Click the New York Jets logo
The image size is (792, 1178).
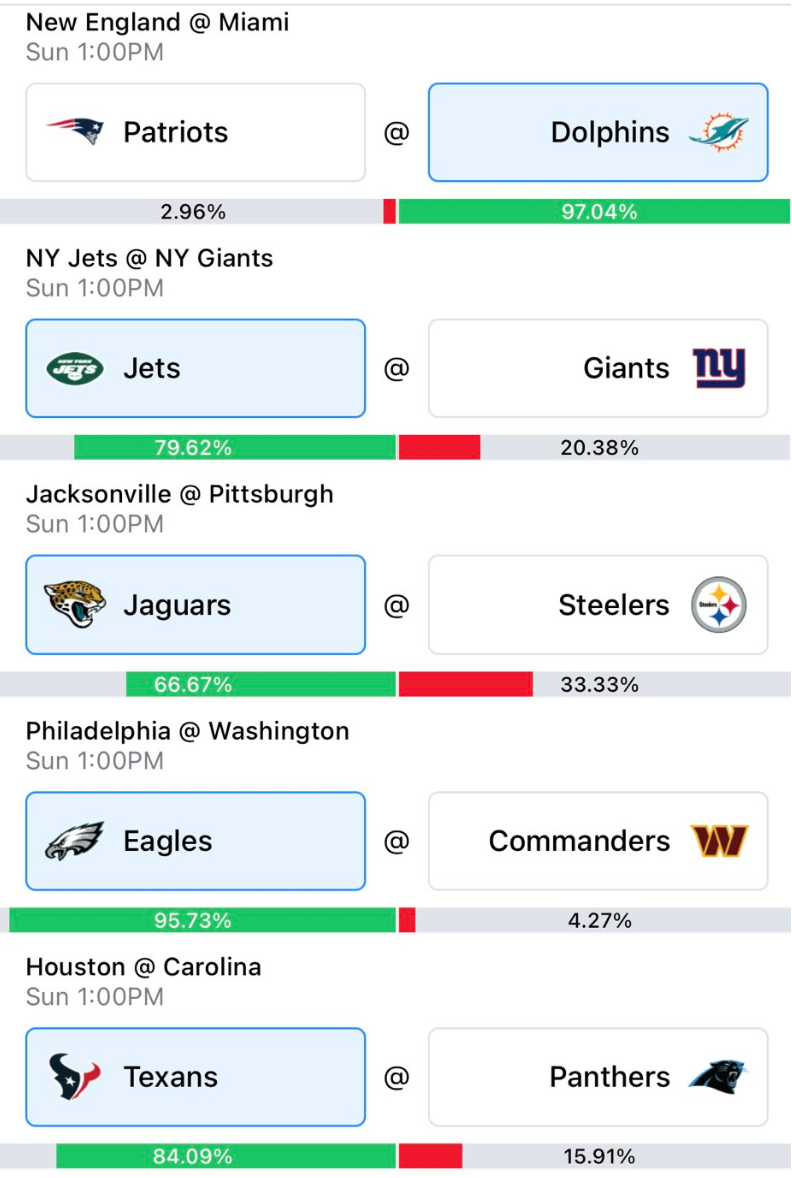(x=75, y=369)
